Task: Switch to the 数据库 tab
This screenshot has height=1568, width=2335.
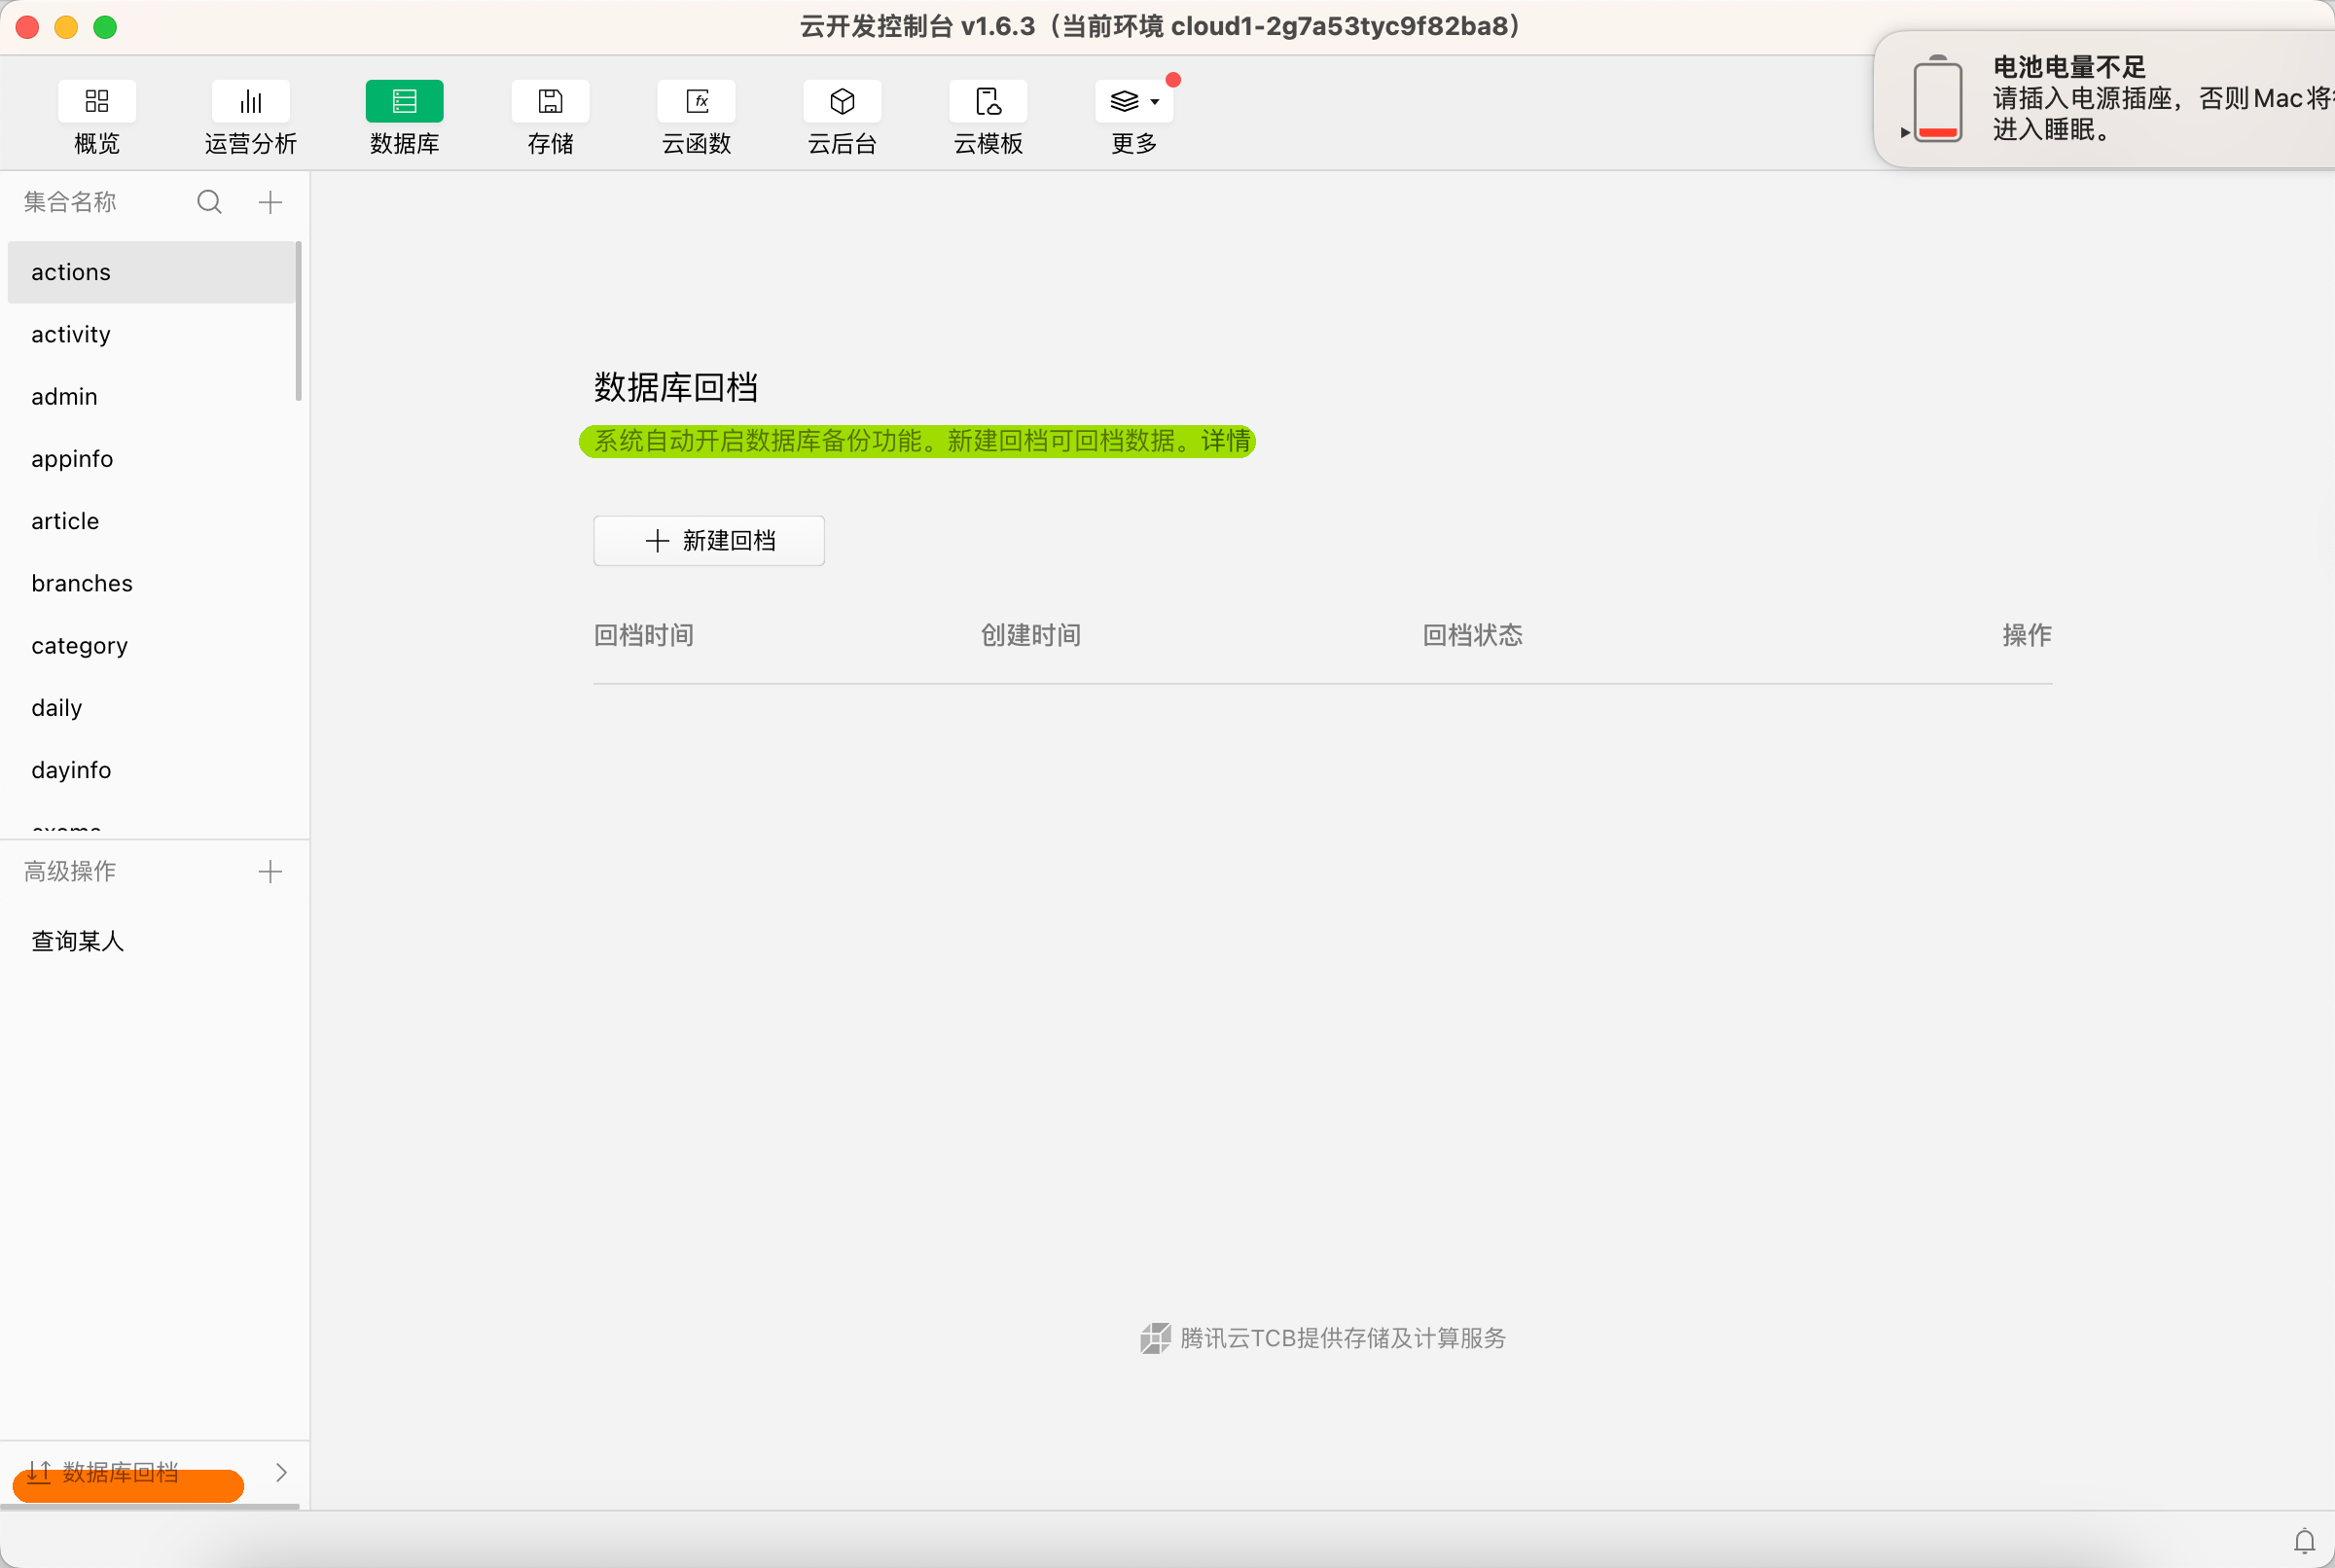Action: pyautogui.click(x=404, y=102)
